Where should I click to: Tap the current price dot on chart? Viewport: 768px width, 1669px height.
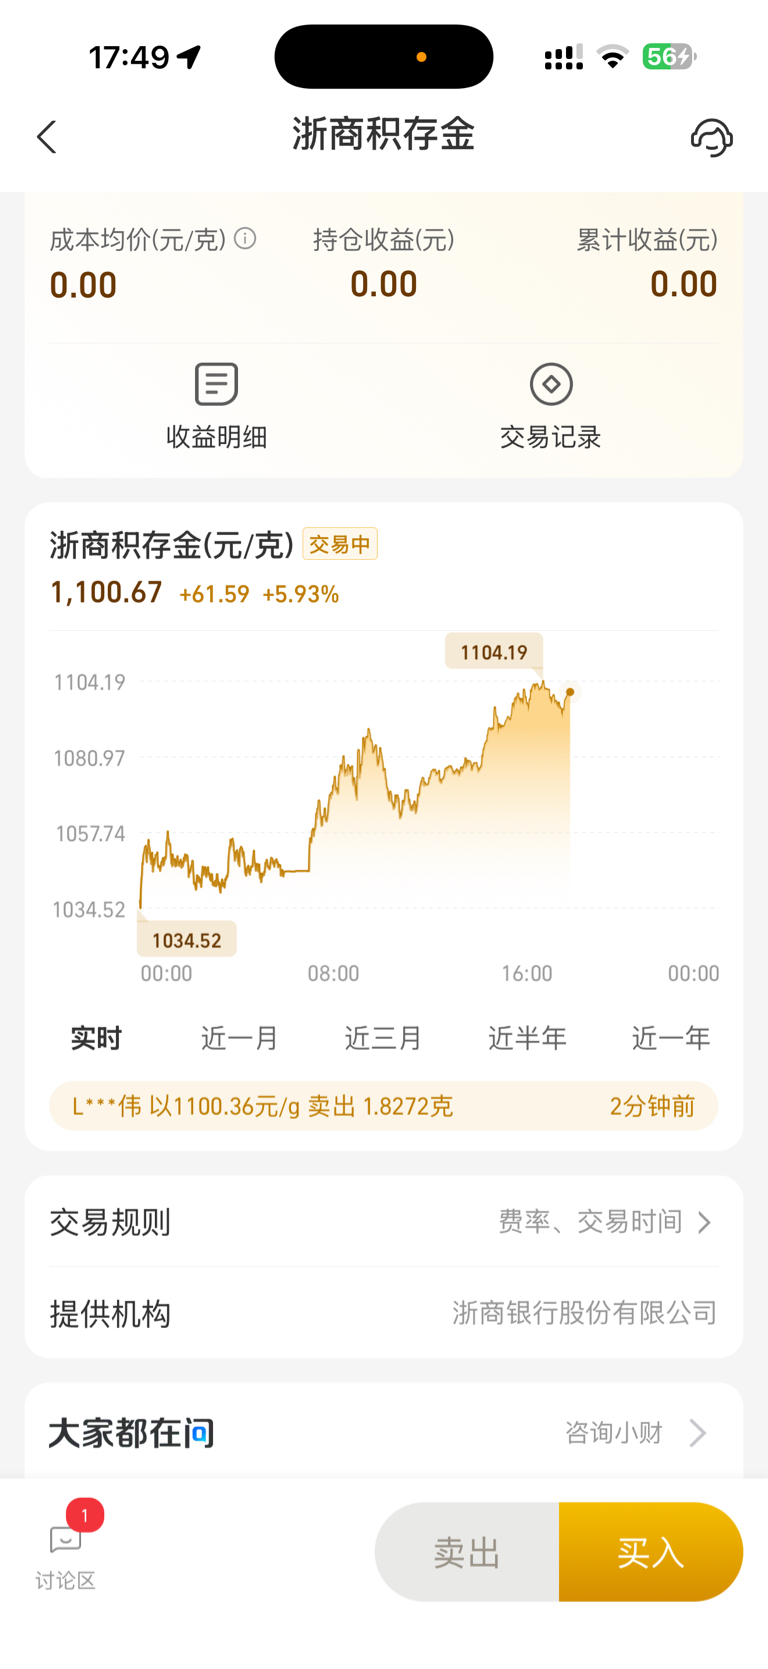point(570,692)
